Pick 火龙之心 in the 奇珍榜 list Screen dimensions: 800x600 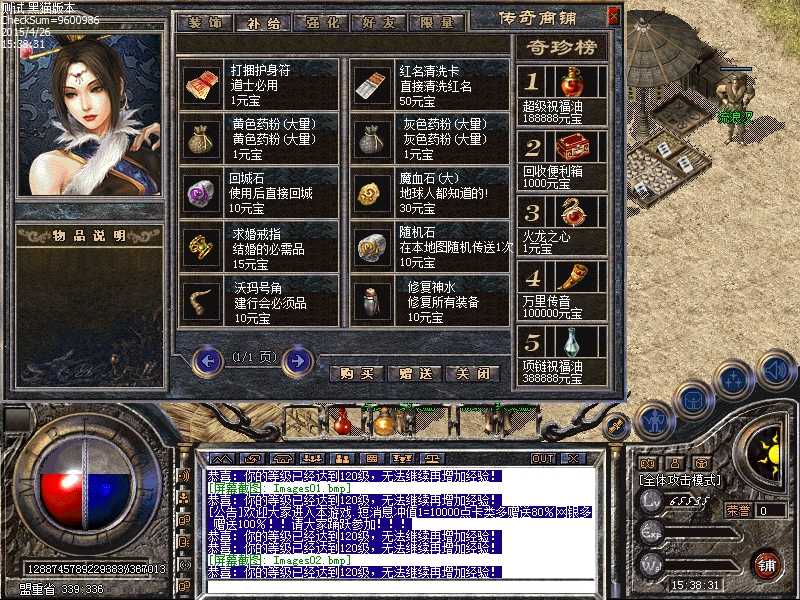click(562, 226)
